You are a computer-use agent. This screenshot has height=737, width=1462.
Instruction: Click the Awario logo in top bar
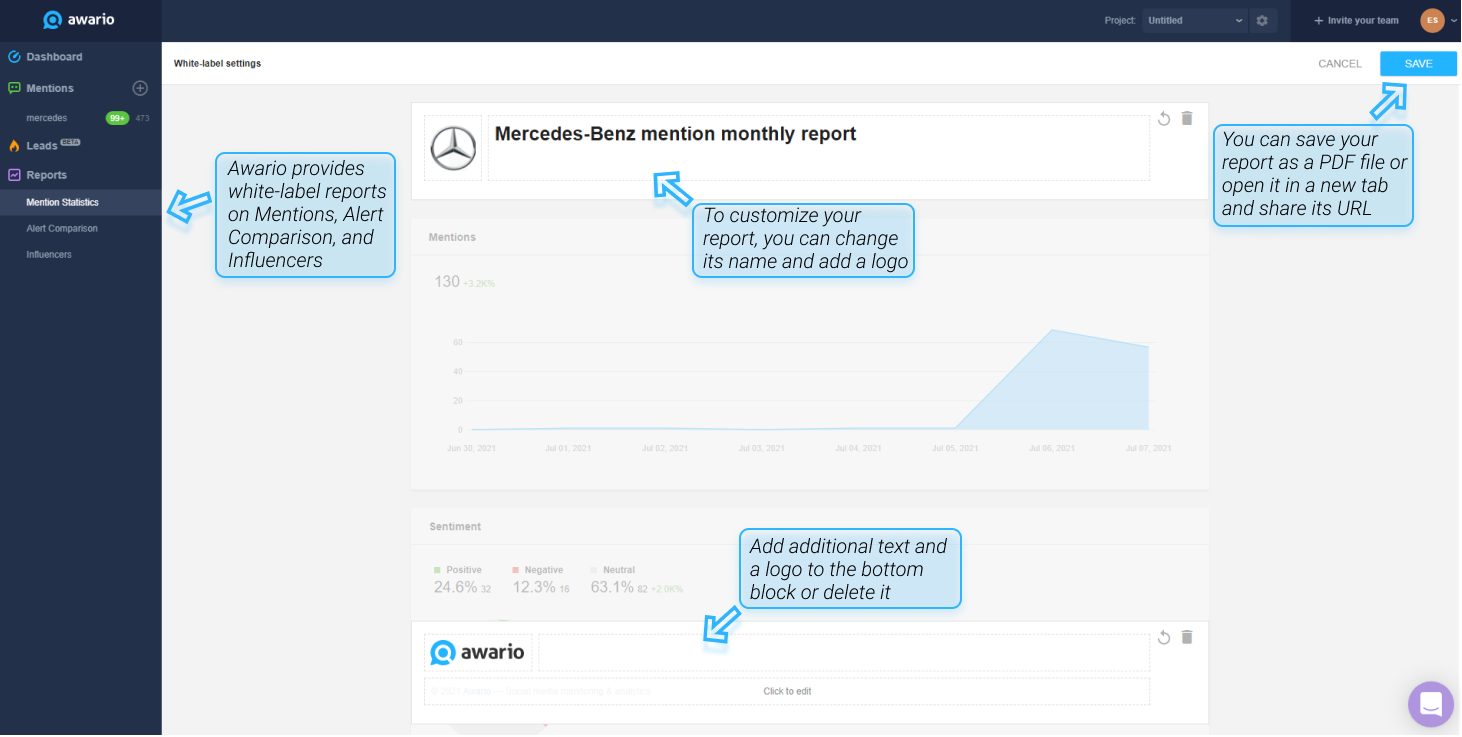coord(80,20)
